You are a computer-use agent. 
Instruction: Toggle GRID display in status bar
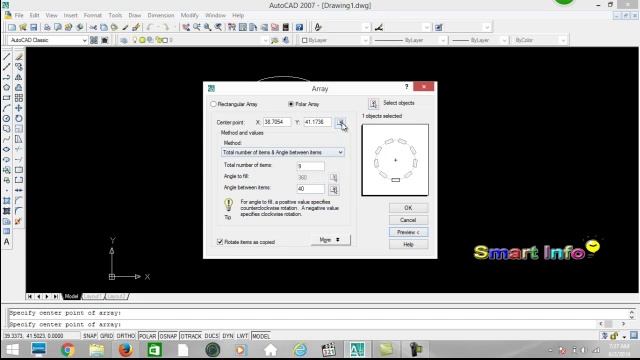click(106, 336)
